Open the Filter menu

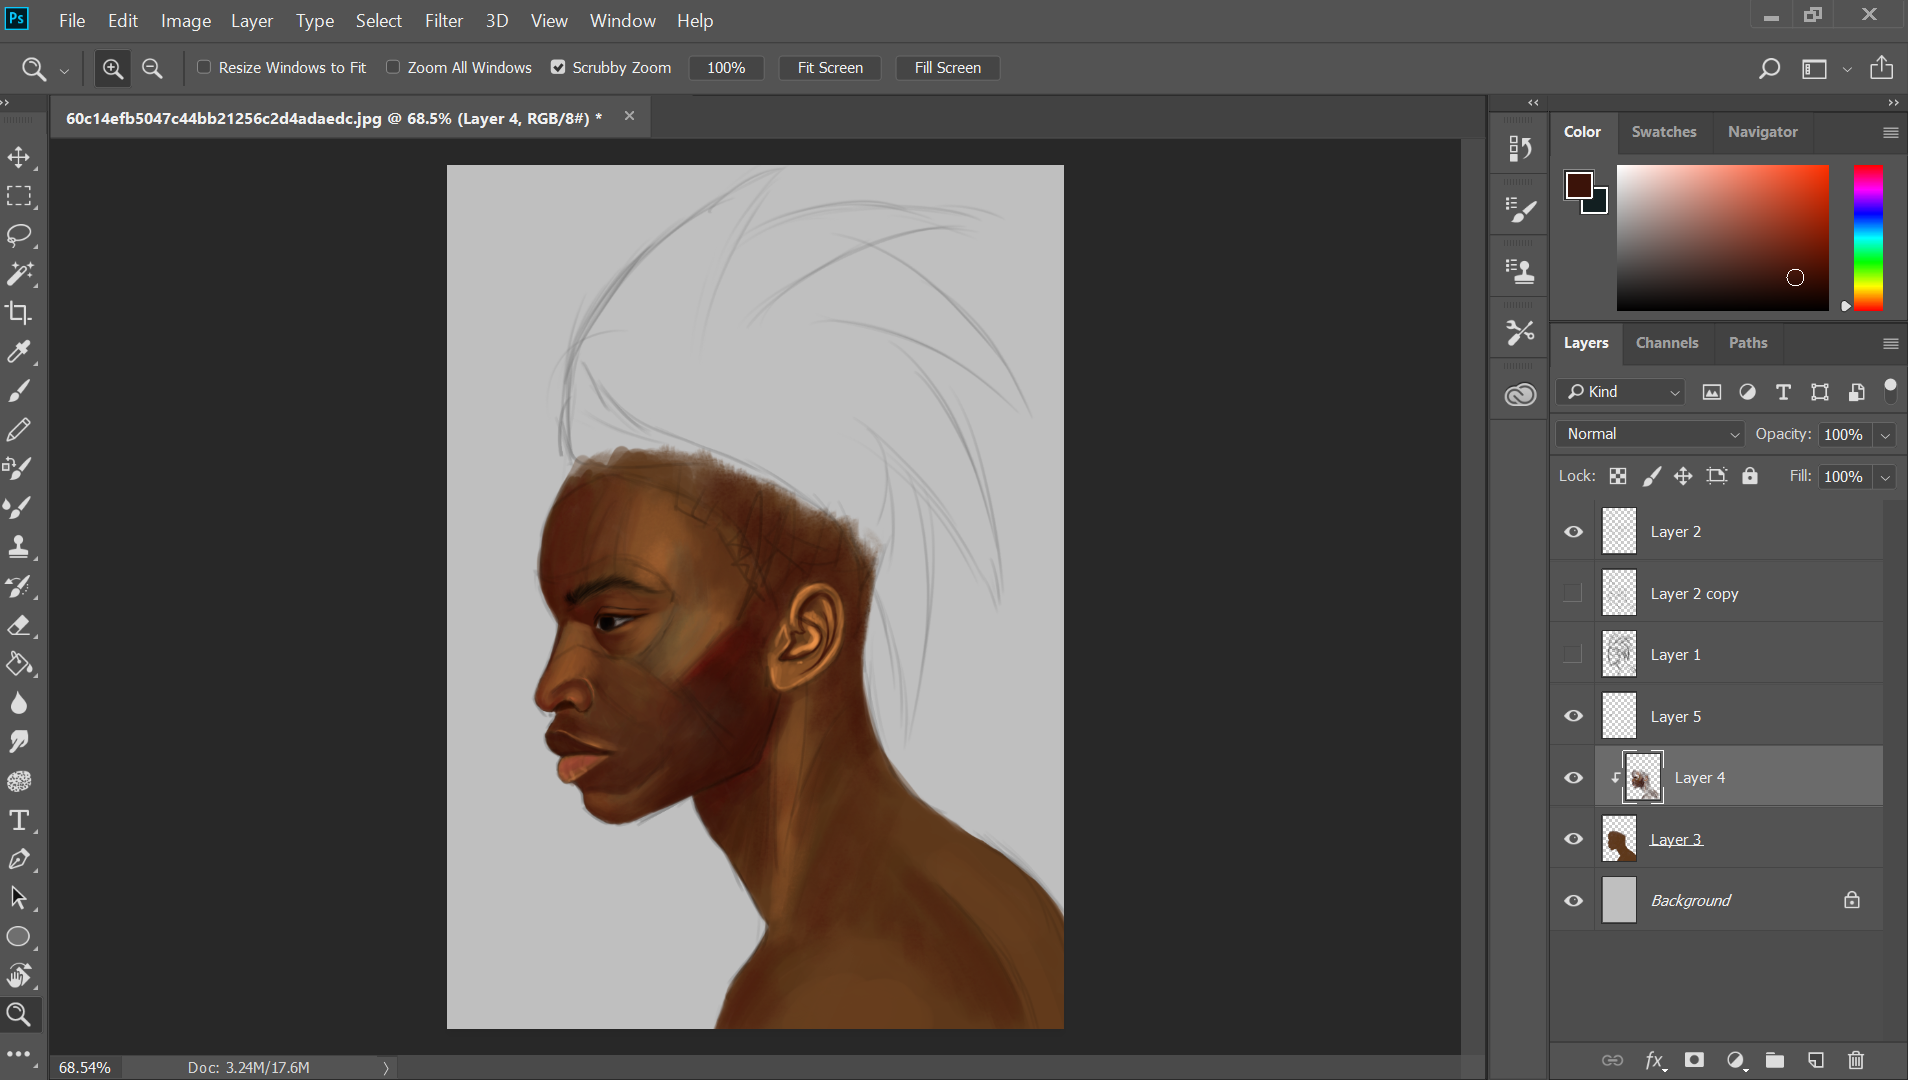(x=443, y=20)
